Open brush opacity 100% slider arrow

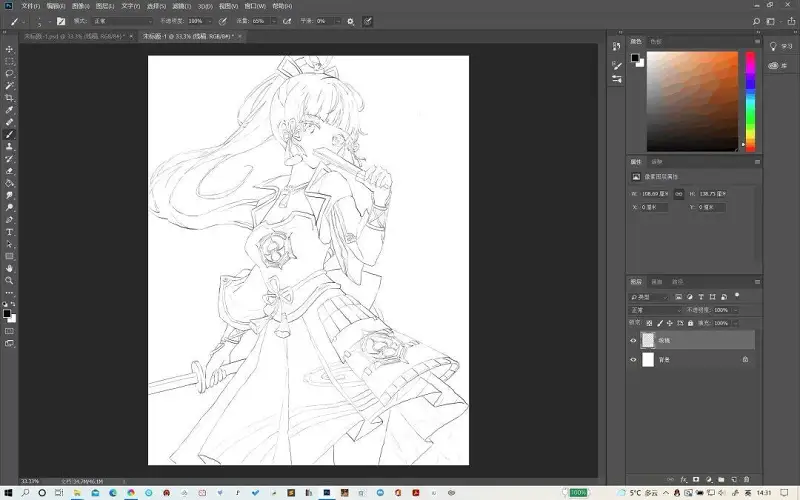[210, 21]
